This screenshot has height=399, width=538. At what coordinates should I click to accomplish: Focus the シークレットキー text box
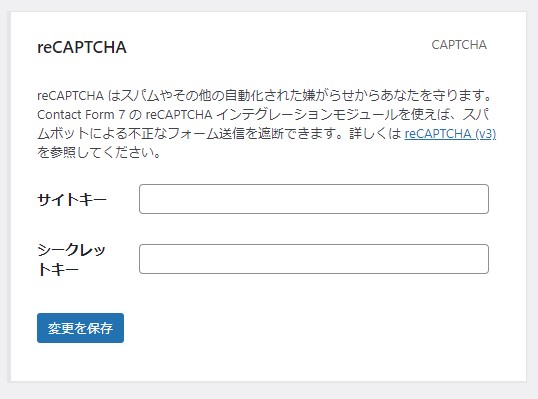tap(314, 259)
